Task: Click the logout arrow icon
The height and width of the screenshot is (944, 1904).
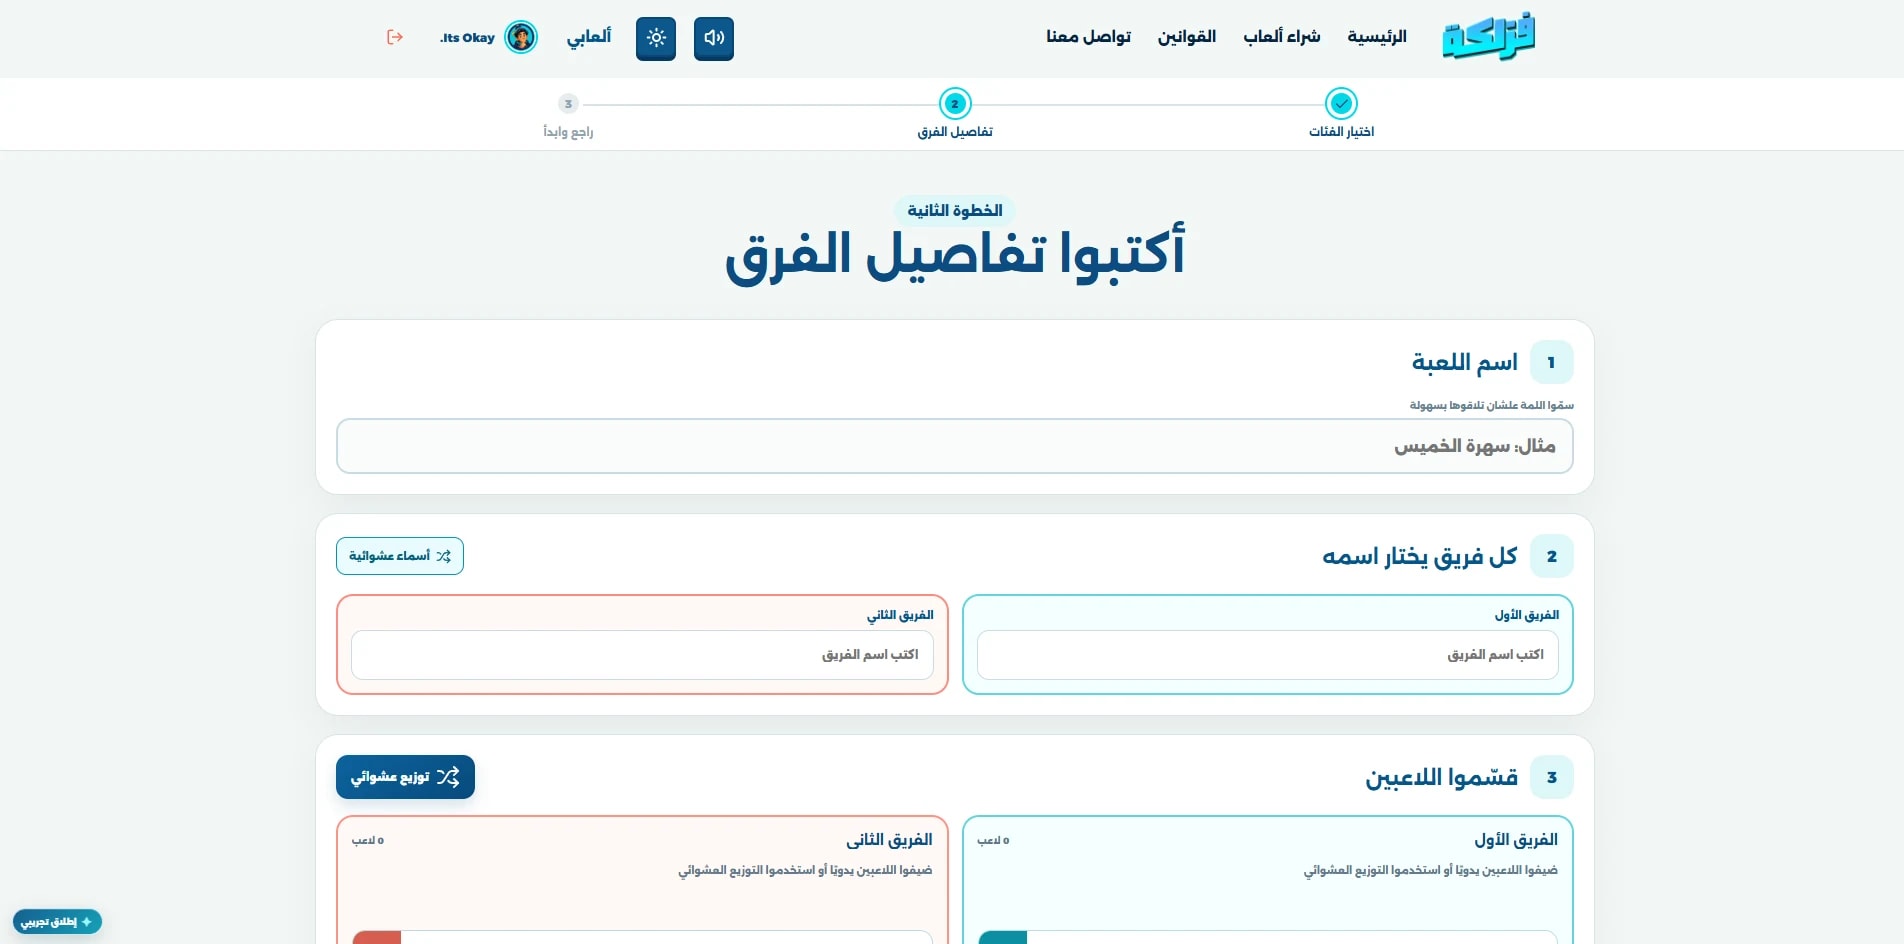Action: click(395, 37)
